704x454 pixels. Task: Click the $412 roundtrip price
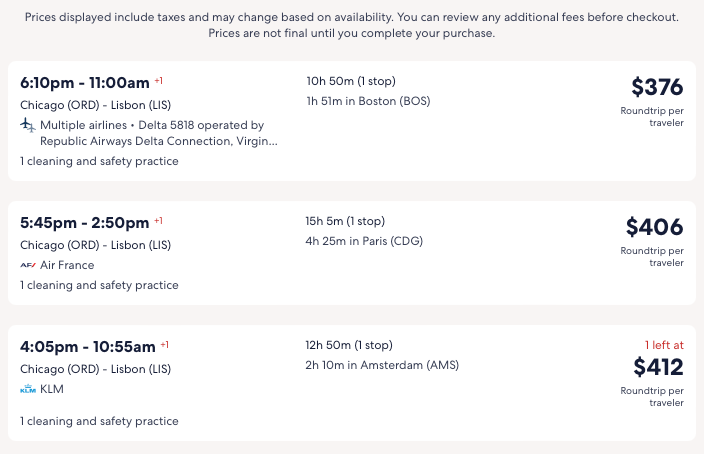[x=657, y=367]
